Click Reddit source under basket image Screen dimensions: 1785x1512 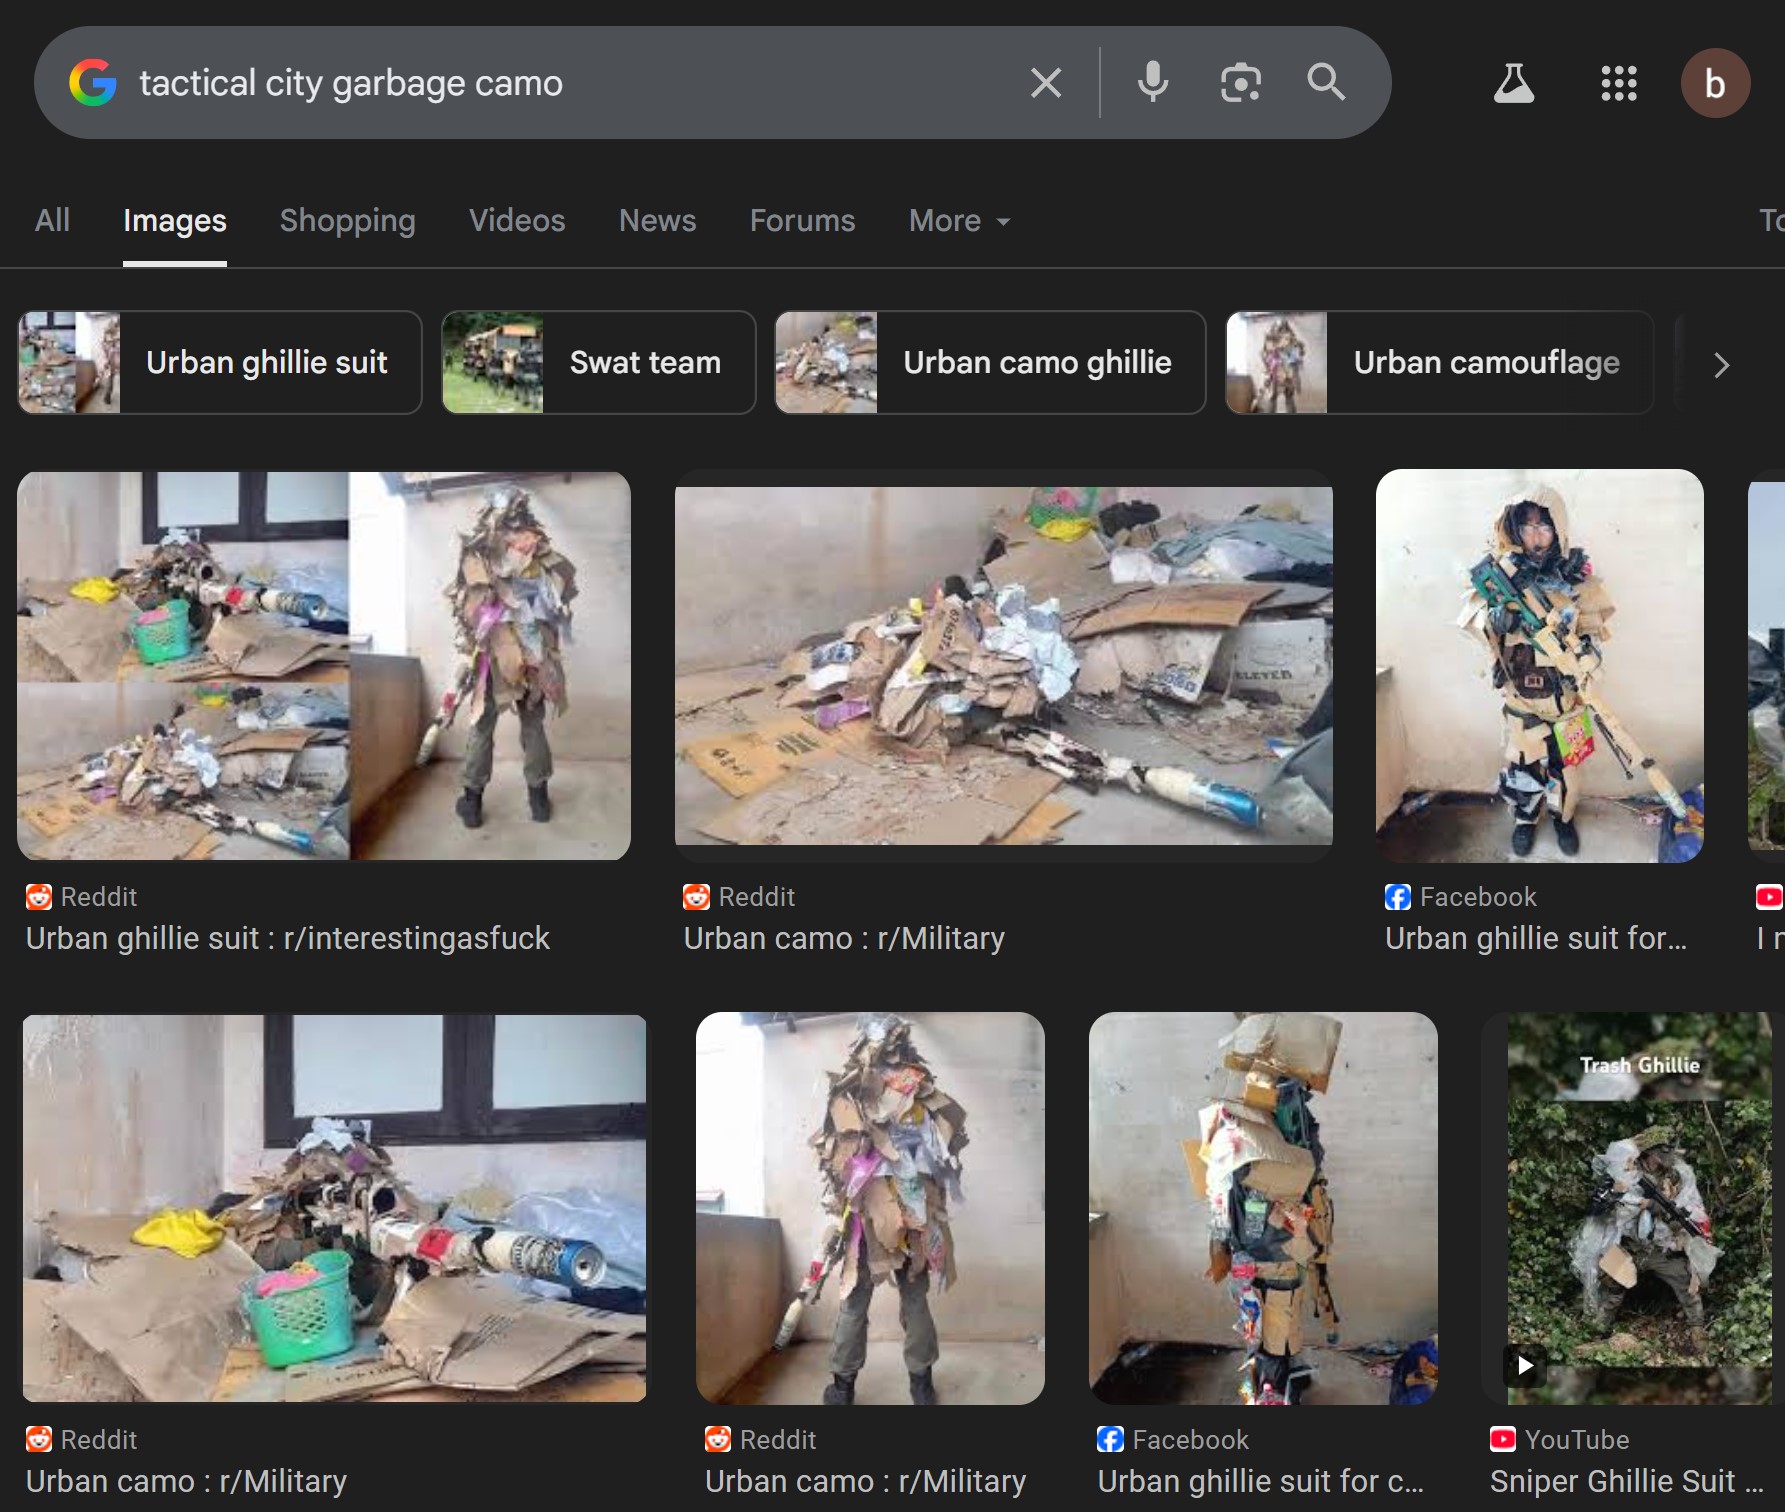(82, 1440)
